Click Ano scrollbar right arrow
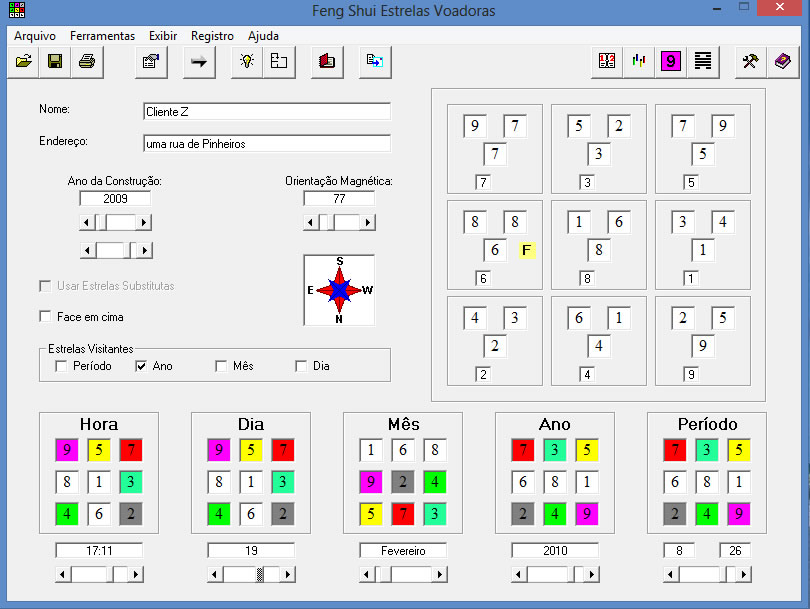Viewport: 810px width, 609px height. pyautogui.click(x=592, y=574)
